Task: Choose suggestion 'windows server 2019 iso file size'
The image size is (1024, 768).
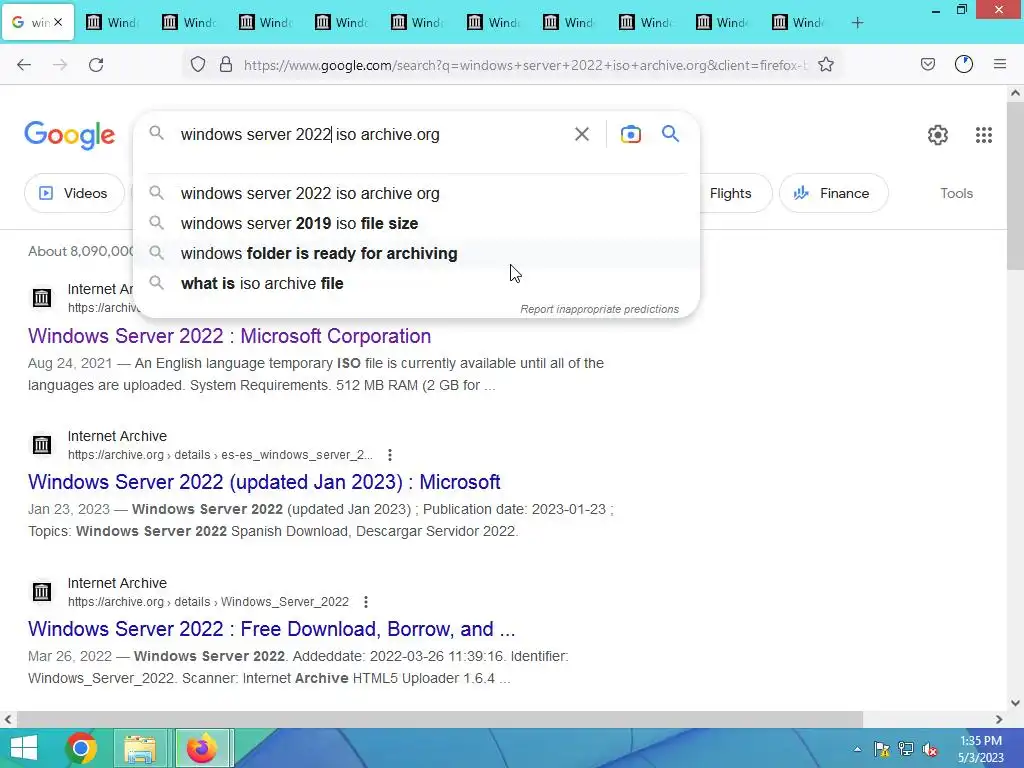Action: pyautogui.click(x=417, y=223)
